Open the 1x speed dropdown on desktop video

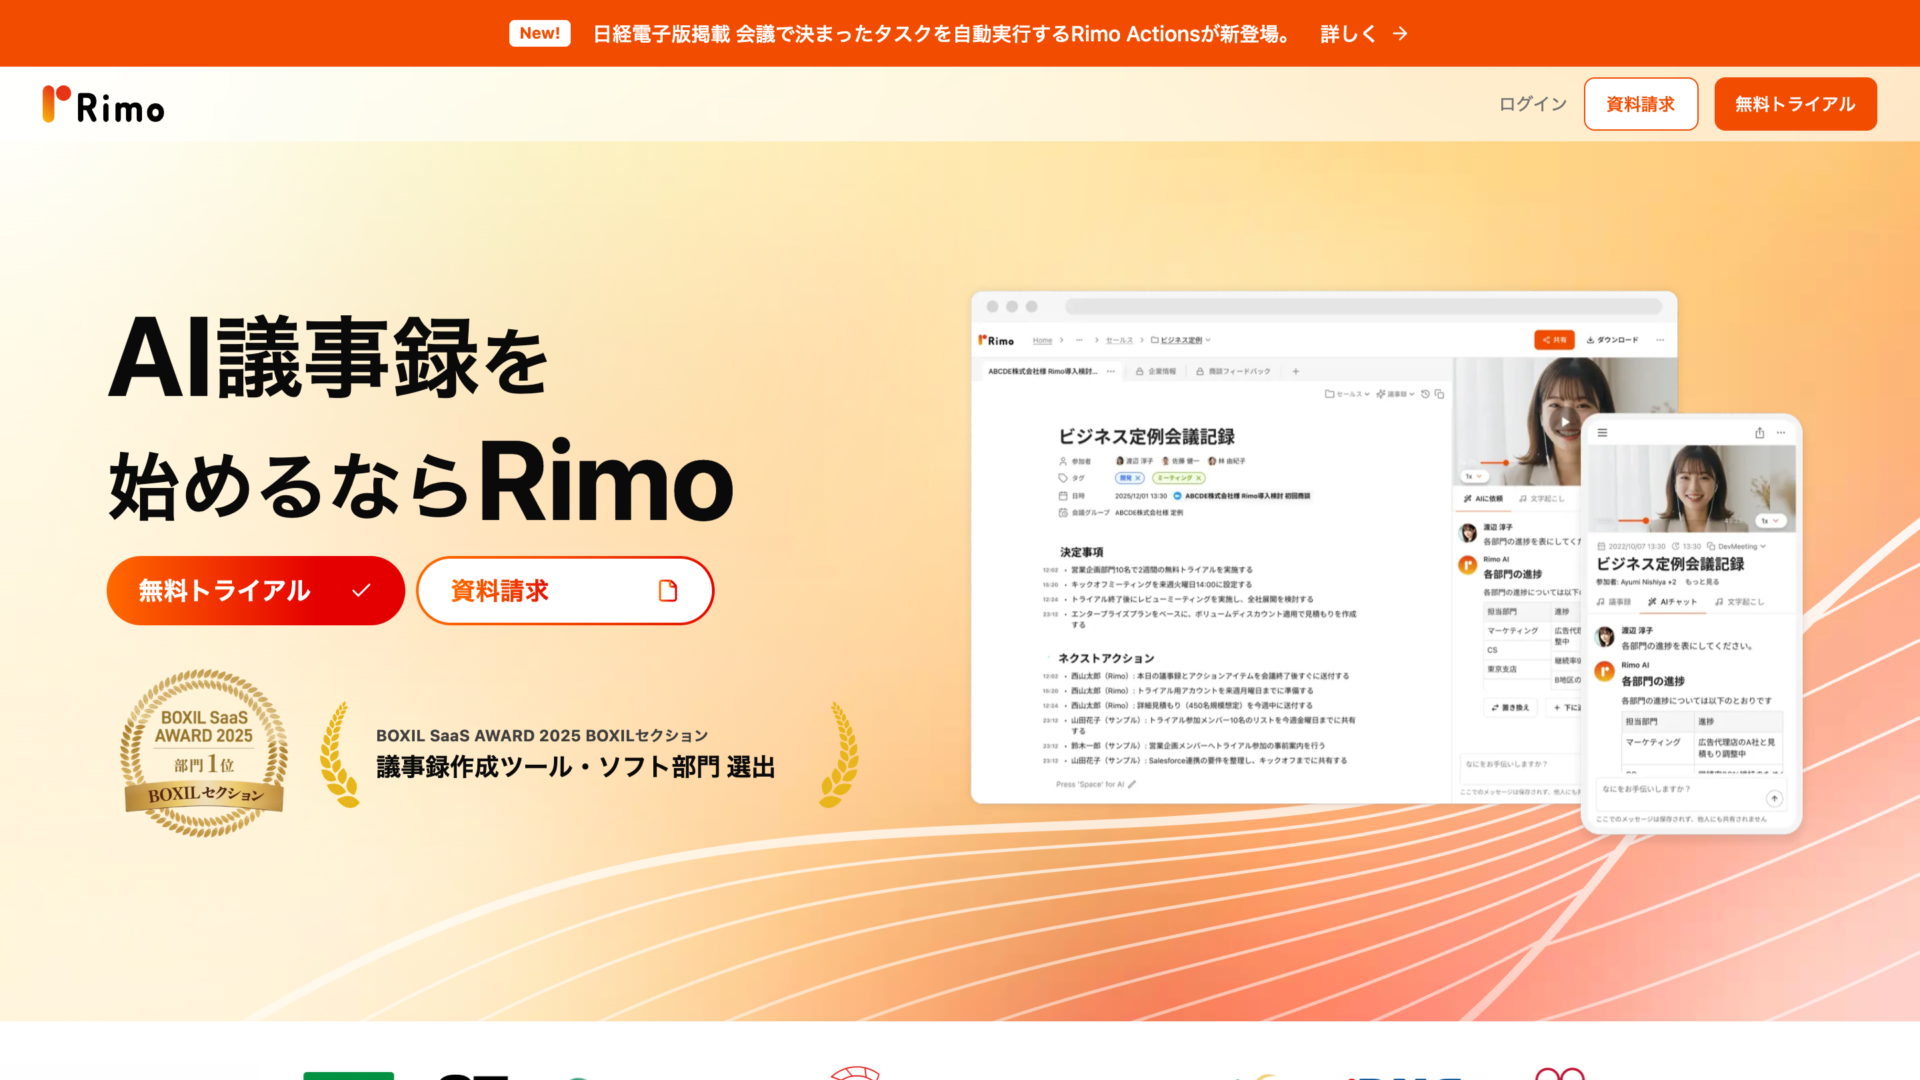click(x=1474, y=477)
